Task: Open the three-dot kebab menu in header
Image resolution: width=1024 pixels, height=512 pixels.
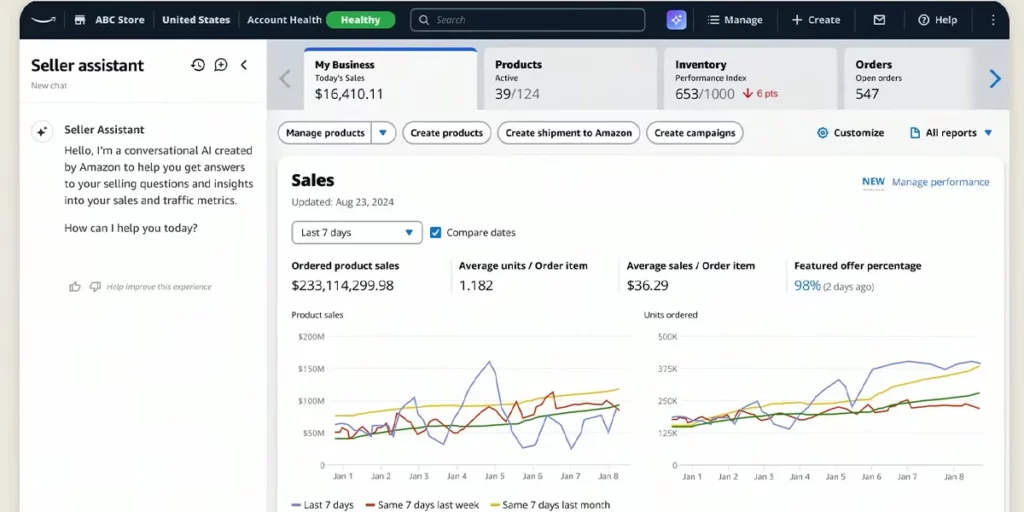Action: pyautogui.click(x=992, y=20)
